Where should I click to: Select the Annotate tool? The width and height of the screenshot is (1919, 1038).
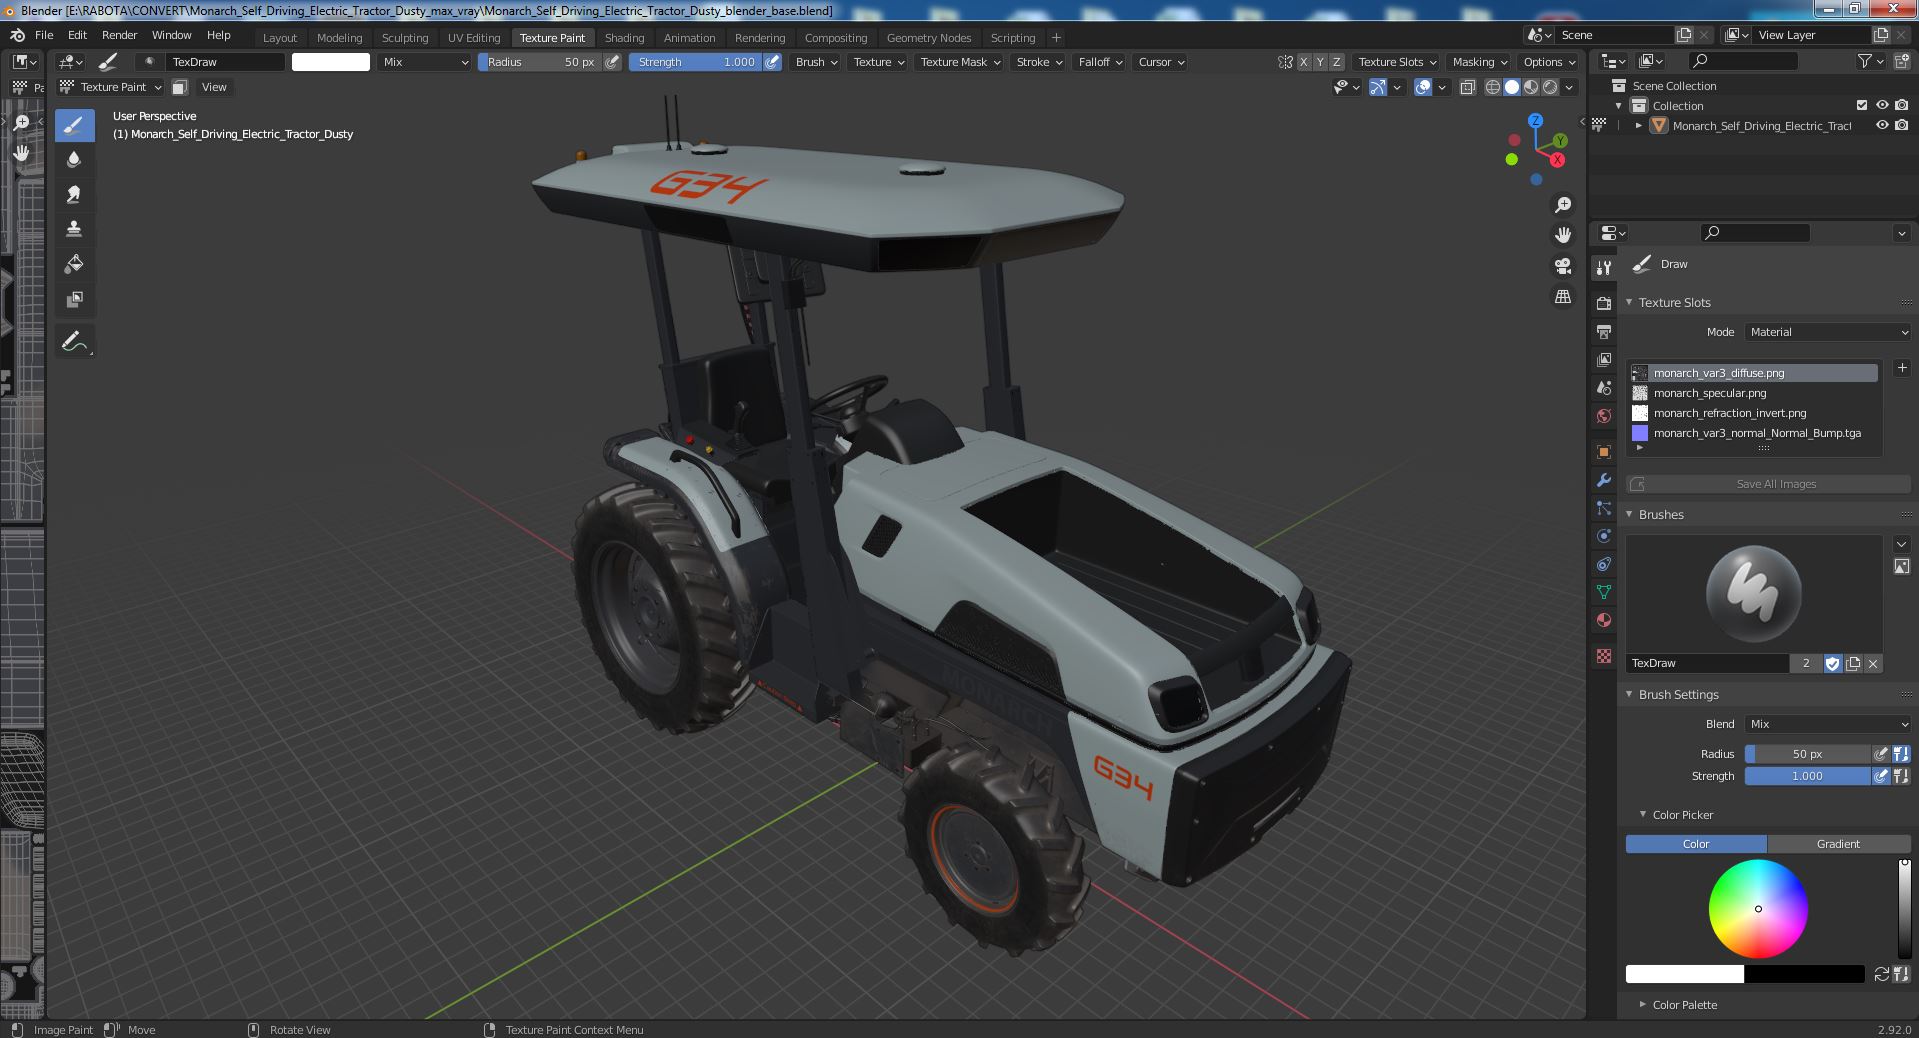pyautogui.click(x=74, y=342)
